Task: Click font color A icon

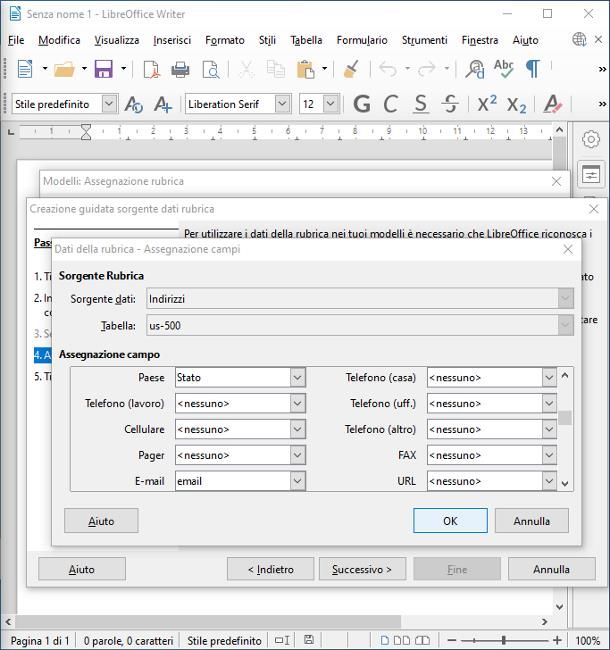Action: click(x=553, y=104)
